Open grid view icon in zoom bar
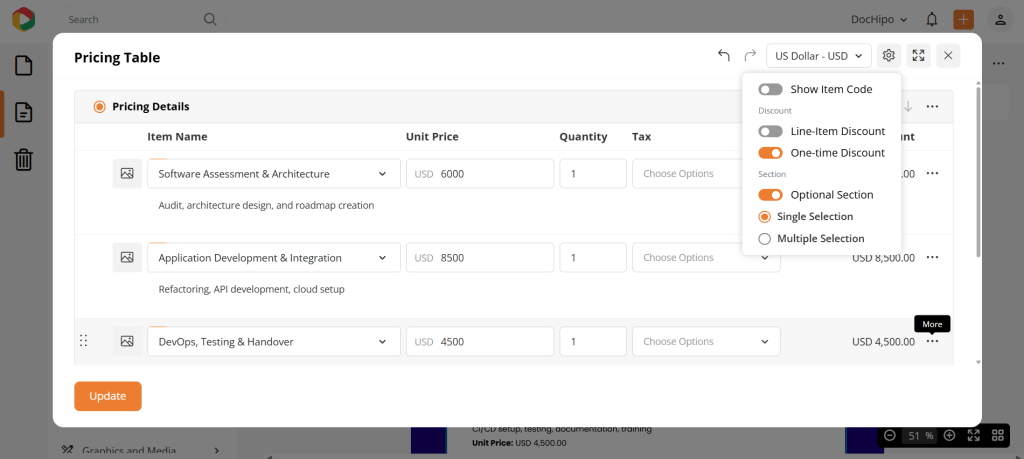This screenshot has height=459, width=1024. [997, 435]
